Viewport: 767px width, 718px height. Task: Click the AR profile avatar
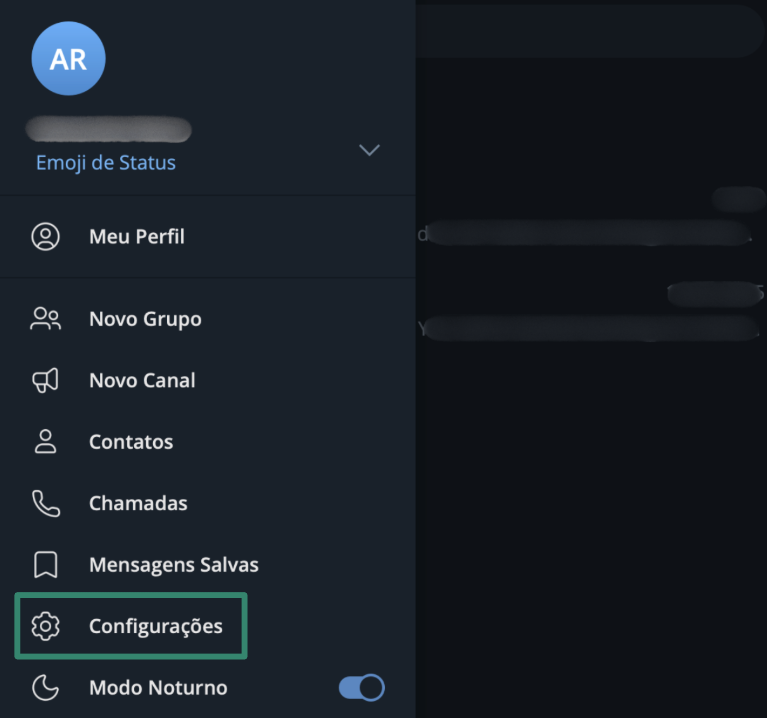tap(69, 58)
